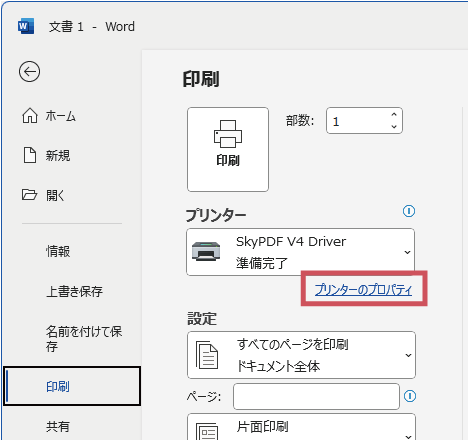Decrease 部数 with the down arrow
Viewport: 468px width, 440px height.
point(394,127)
